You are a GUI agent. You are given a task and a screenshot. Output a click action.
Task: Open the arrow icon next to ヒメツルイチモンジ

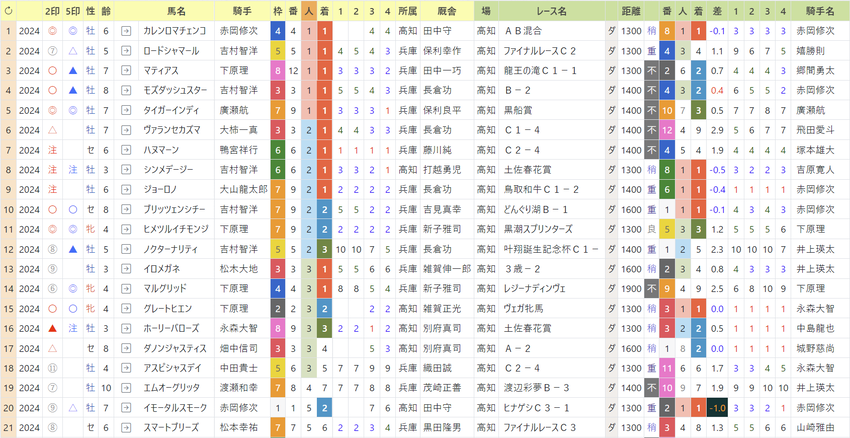click(x=126, y=229)
